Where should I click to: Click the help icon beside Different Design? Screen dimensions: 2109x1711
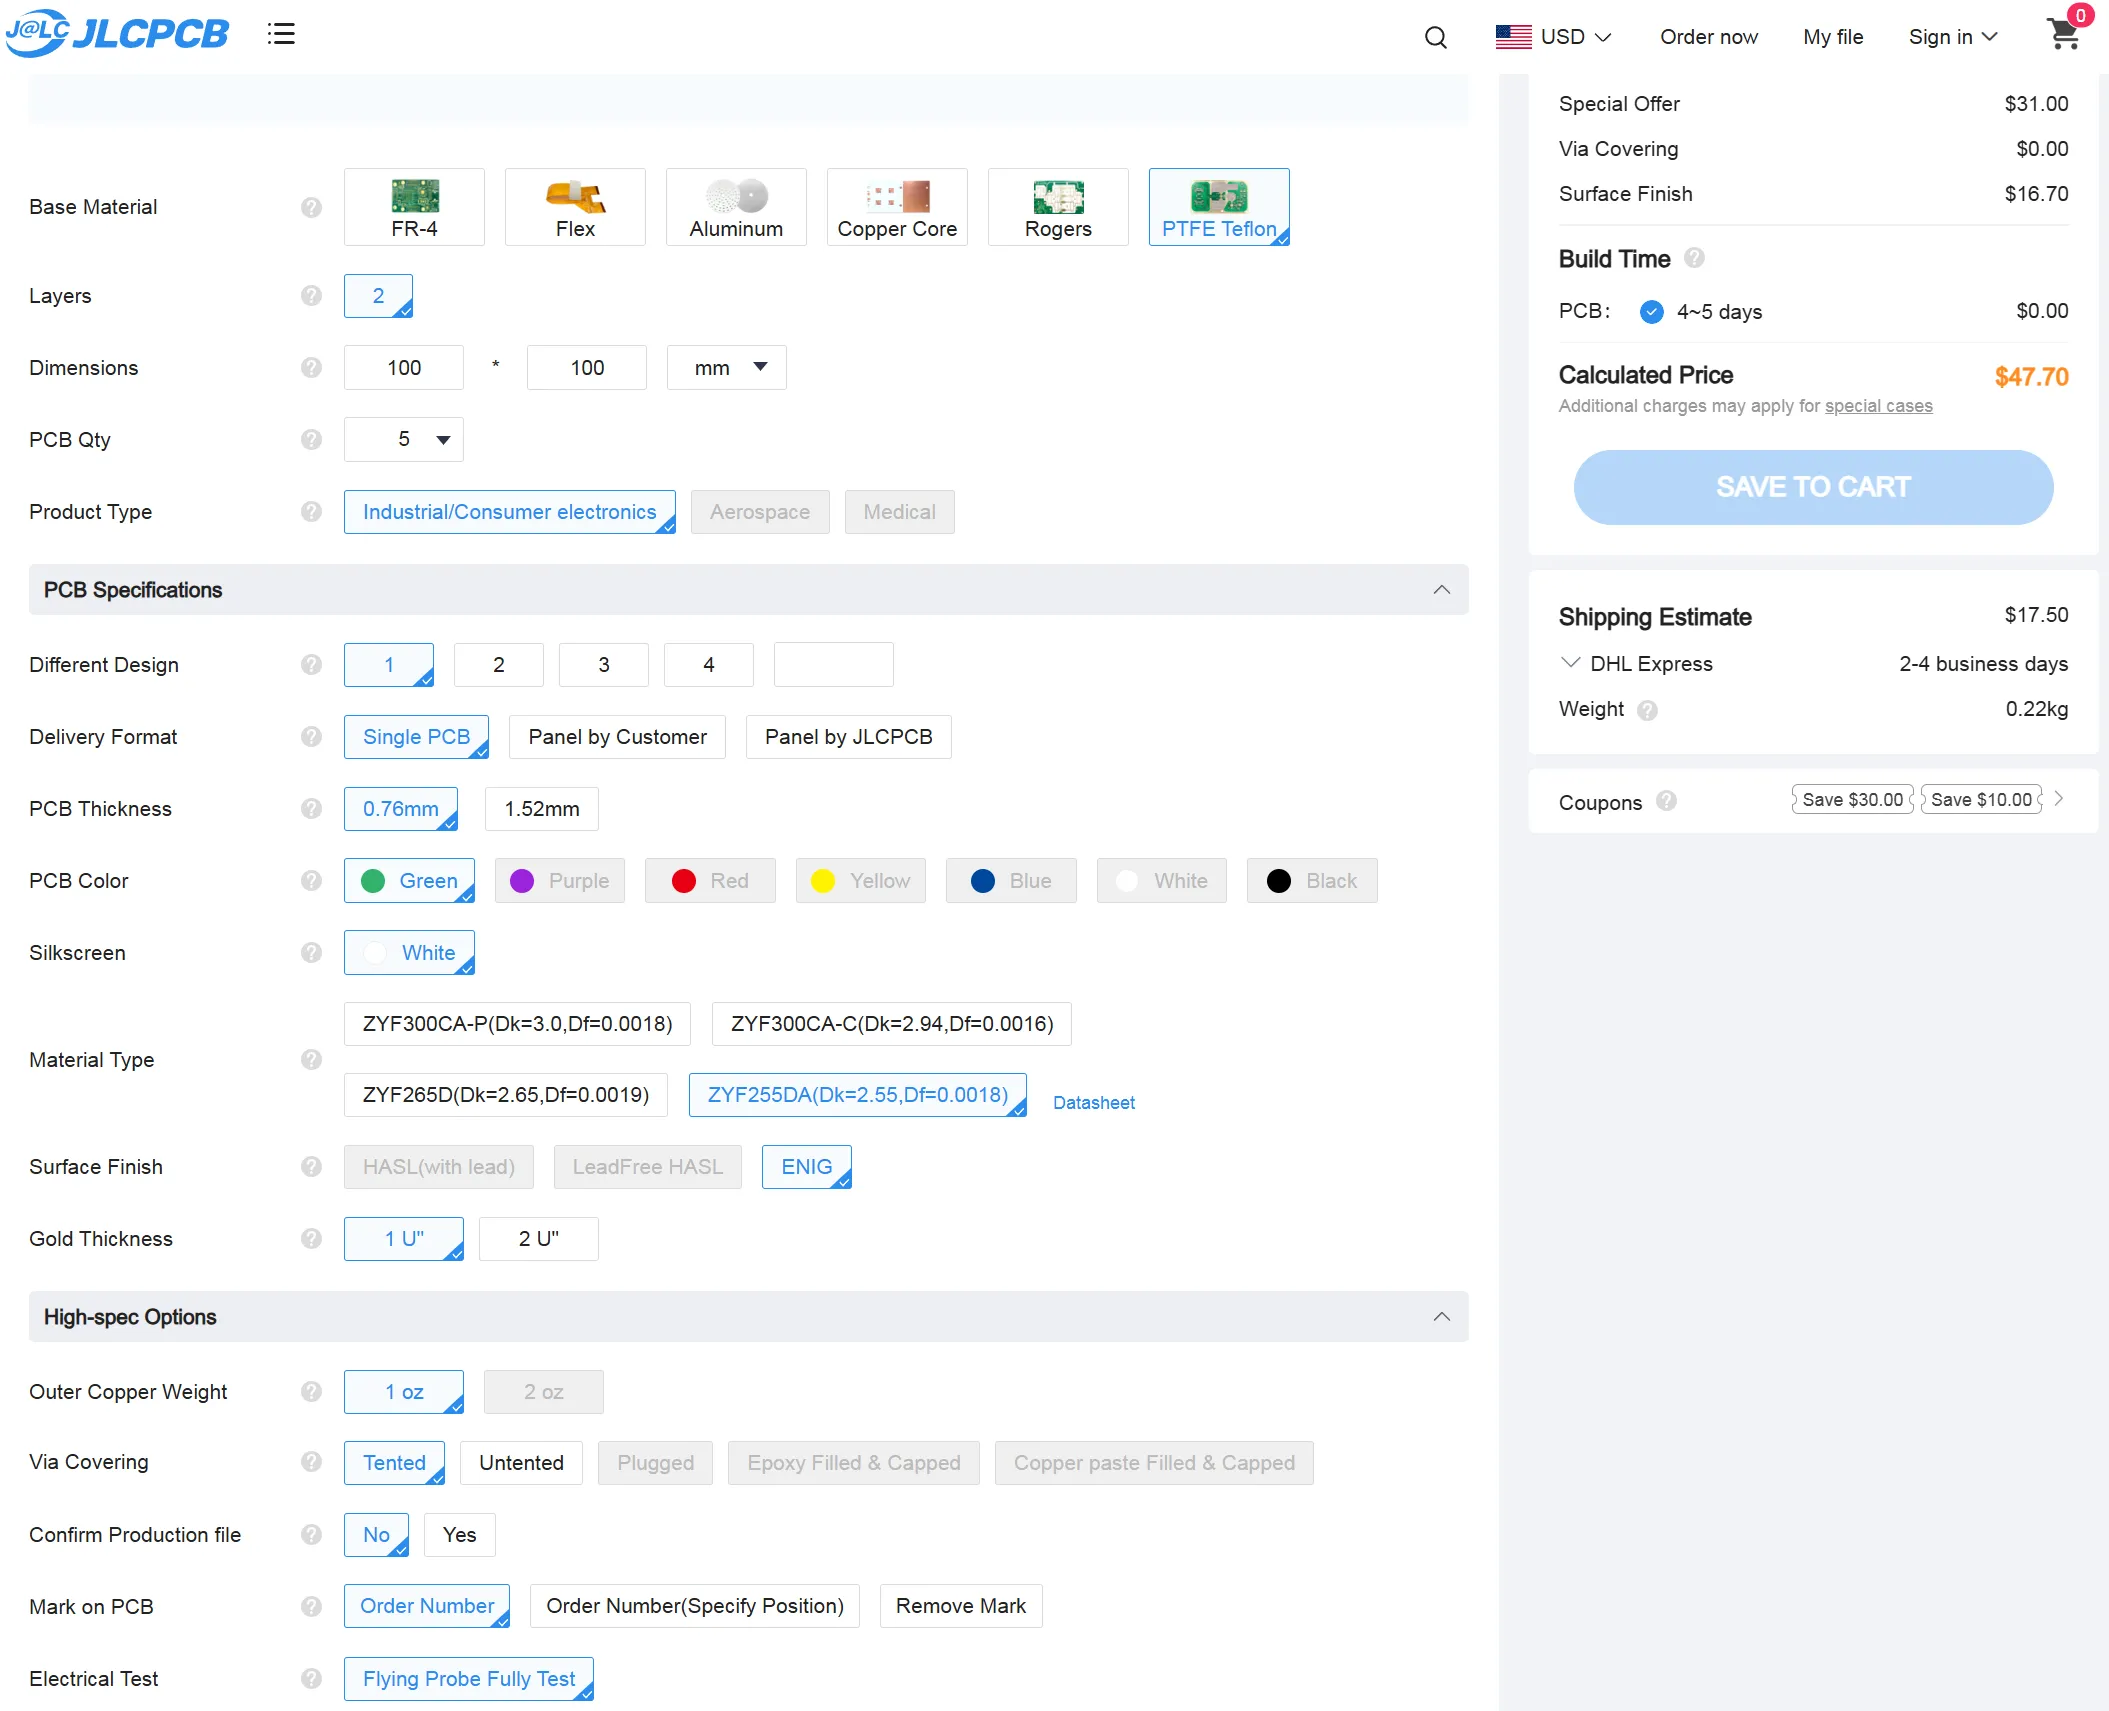pos(312,665)
